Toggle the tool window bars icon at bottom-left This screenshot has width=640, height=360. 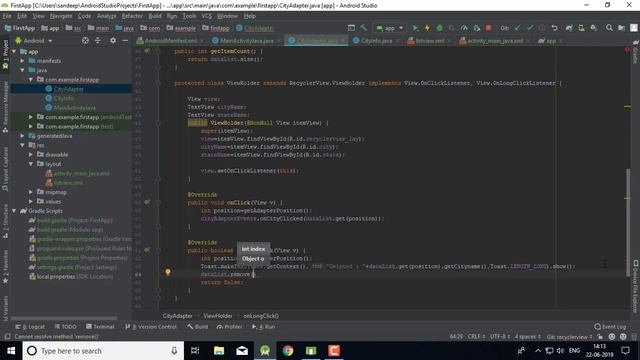[7, 337]
